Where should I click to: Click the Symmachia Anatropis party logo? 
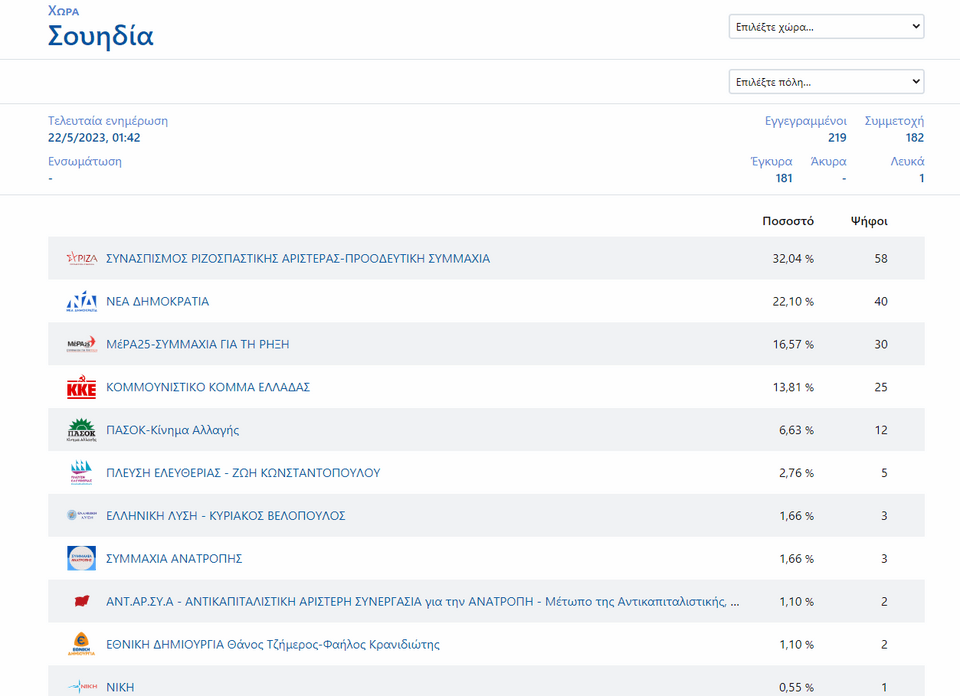tap(81, 558)
